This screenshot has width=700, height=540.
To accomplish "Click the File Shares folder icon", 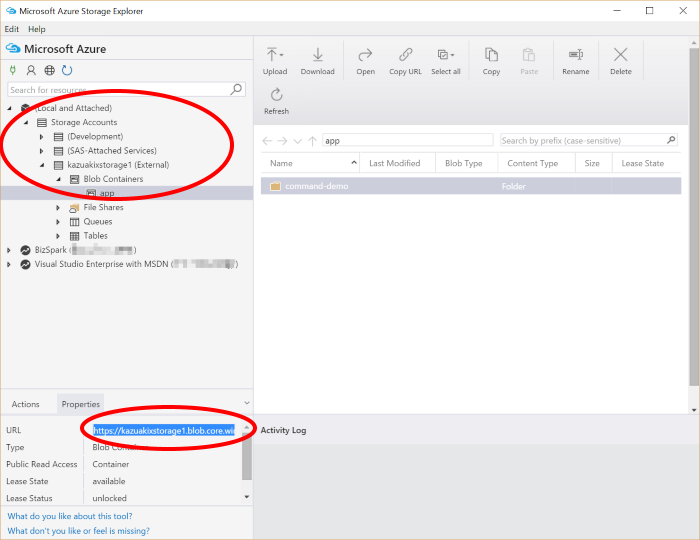I will [74, 208].
